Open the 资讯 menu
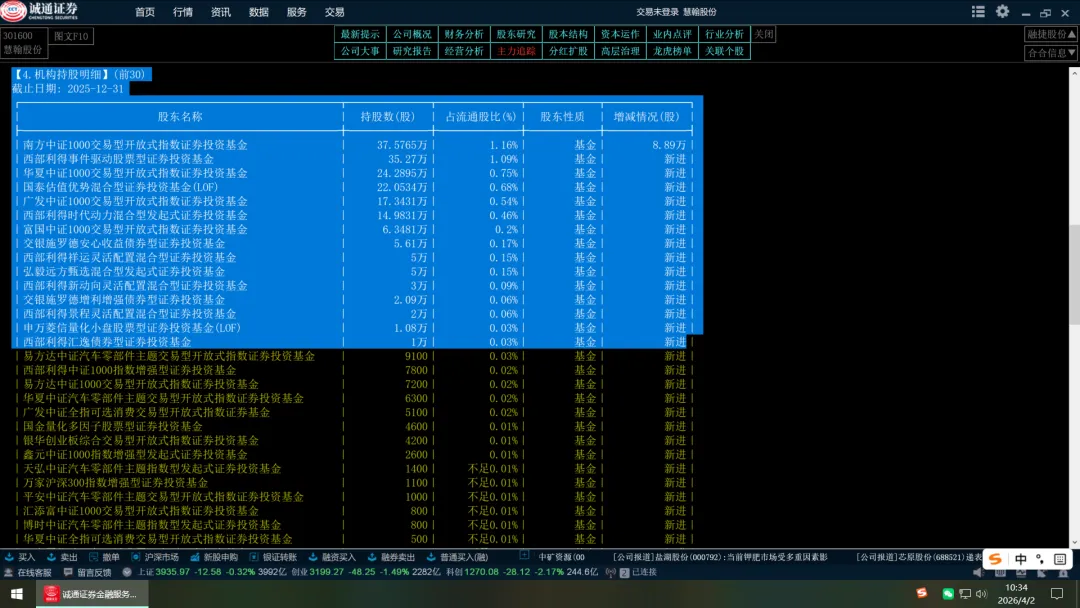The width and height of the screenshot is (1080, 608). (x=220, y=12)
